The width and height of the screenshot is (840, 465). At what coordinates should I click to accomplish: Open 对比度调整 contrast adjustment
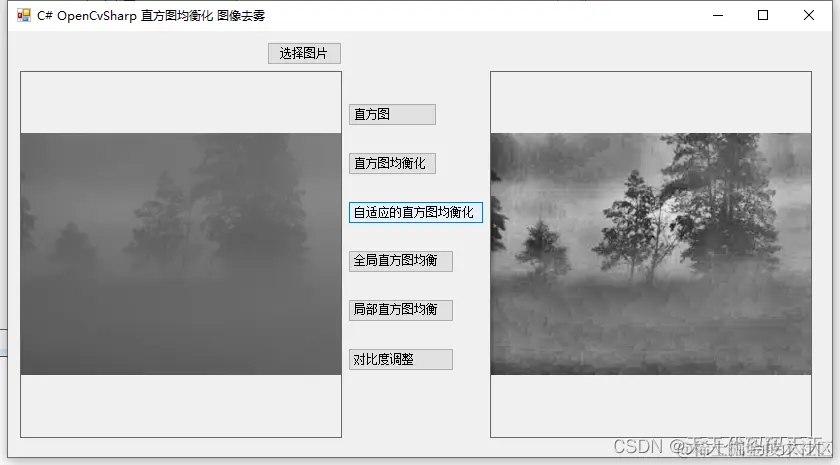(401, 359)
